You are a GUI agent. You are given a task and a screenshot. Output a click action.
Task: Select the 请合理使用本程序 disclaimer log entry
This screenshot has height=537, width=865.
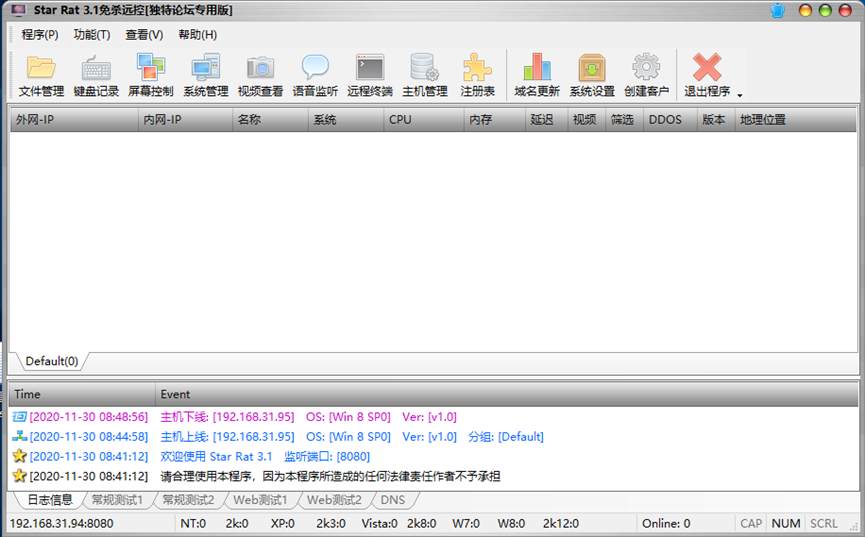tap(434, 476)
